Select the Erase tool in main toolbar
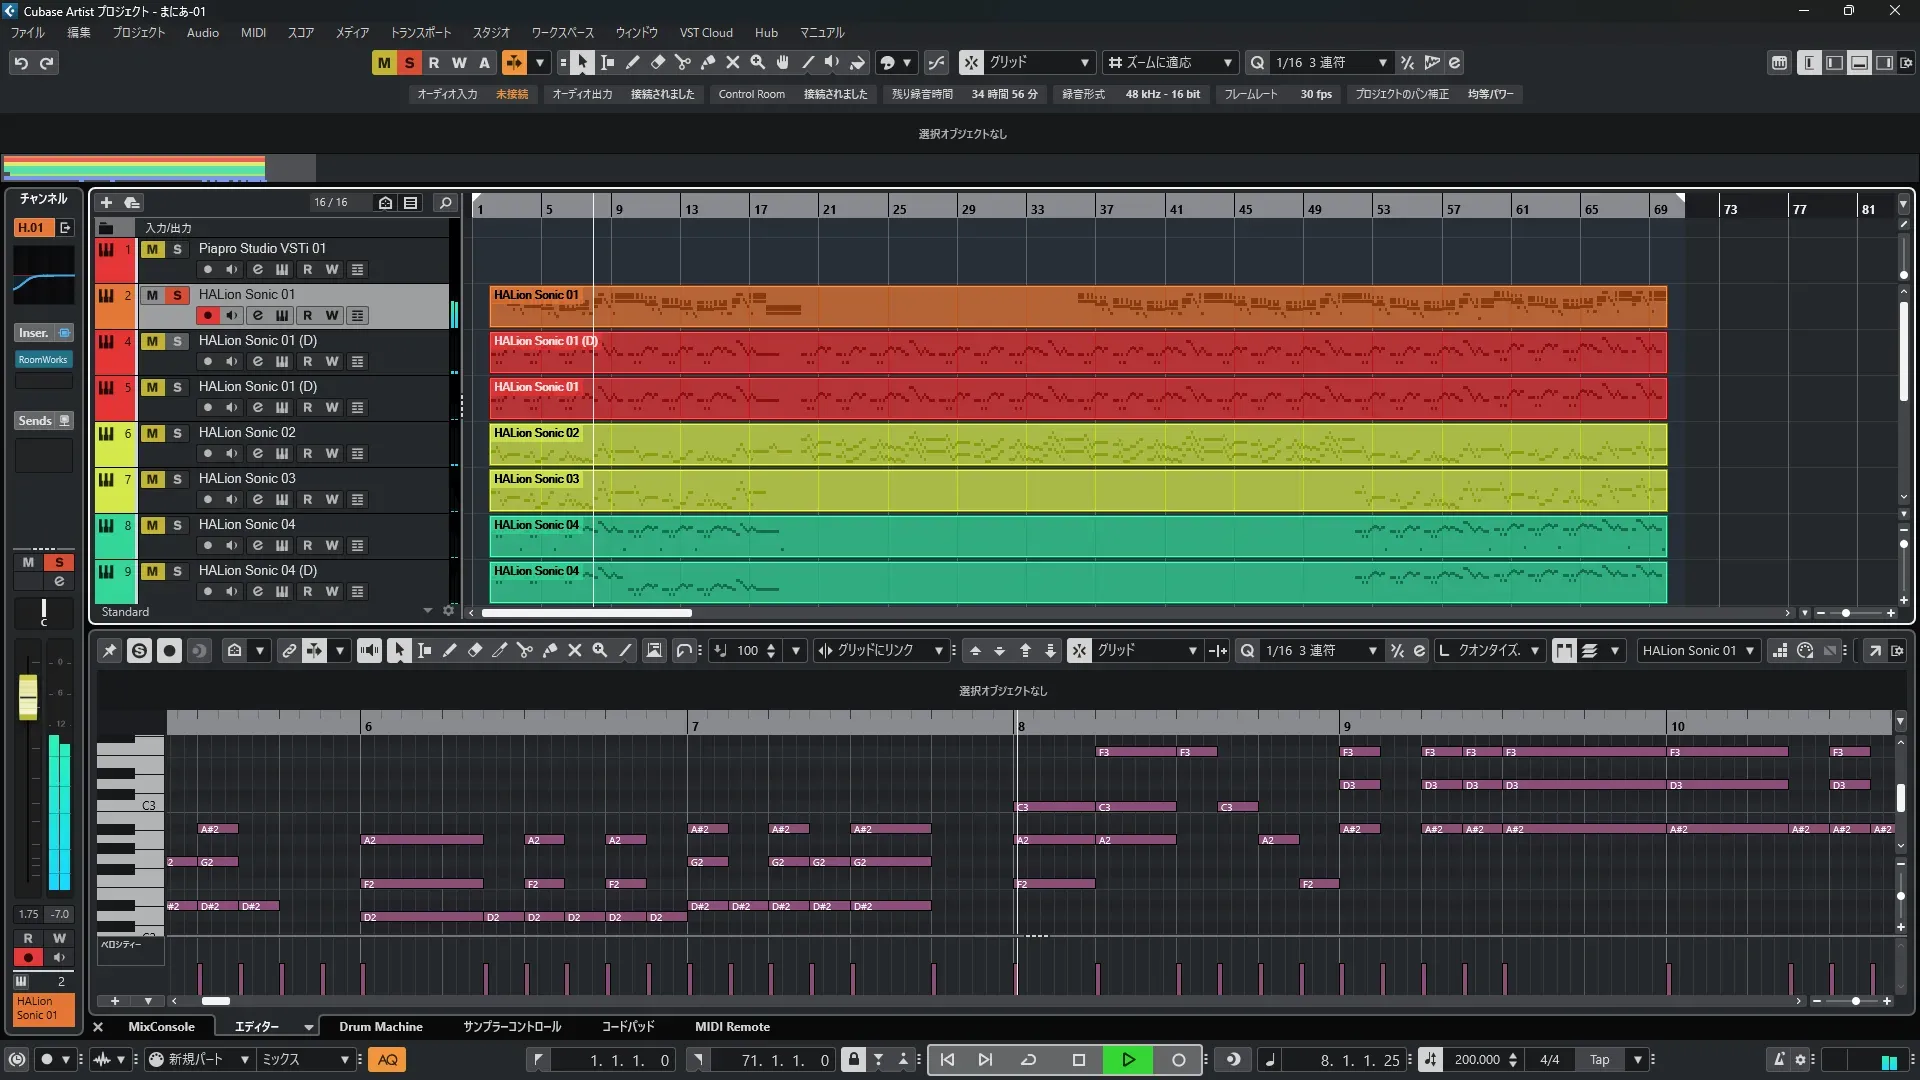 click(x=657, y=63)
